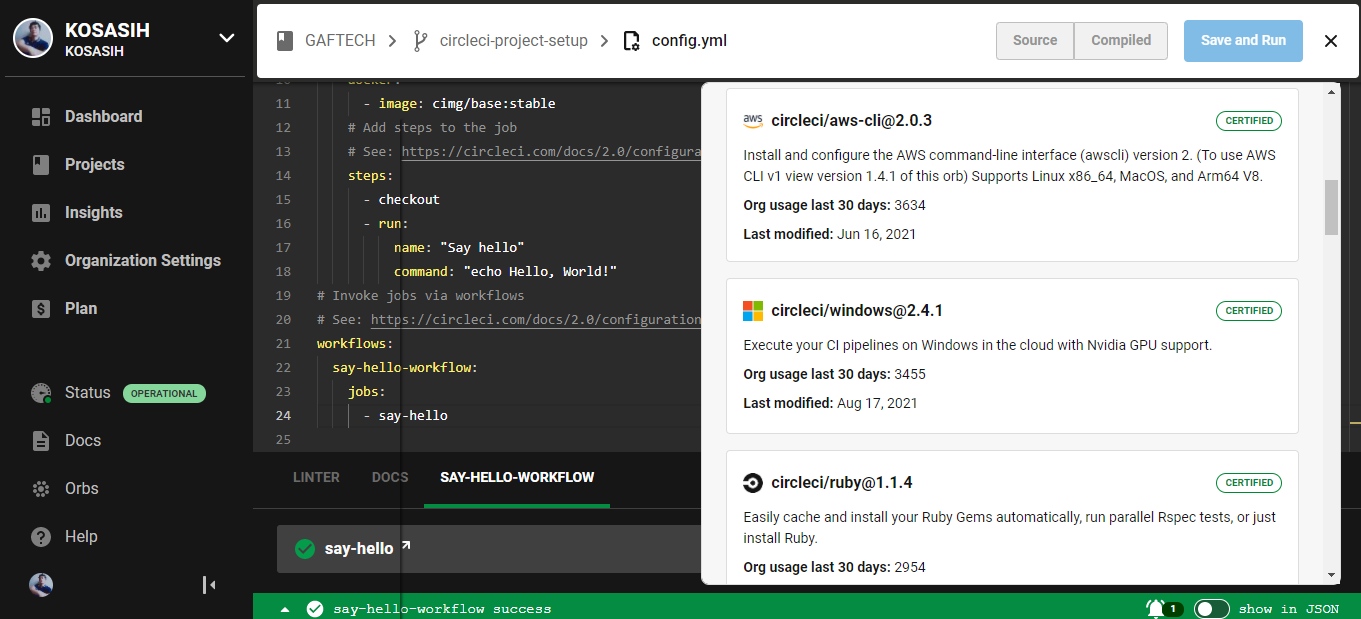The height and width of the screenshot is (619, 1361).
Task: Open the circleci/windows@2.4.1 orb title
Action: [857, 311]
